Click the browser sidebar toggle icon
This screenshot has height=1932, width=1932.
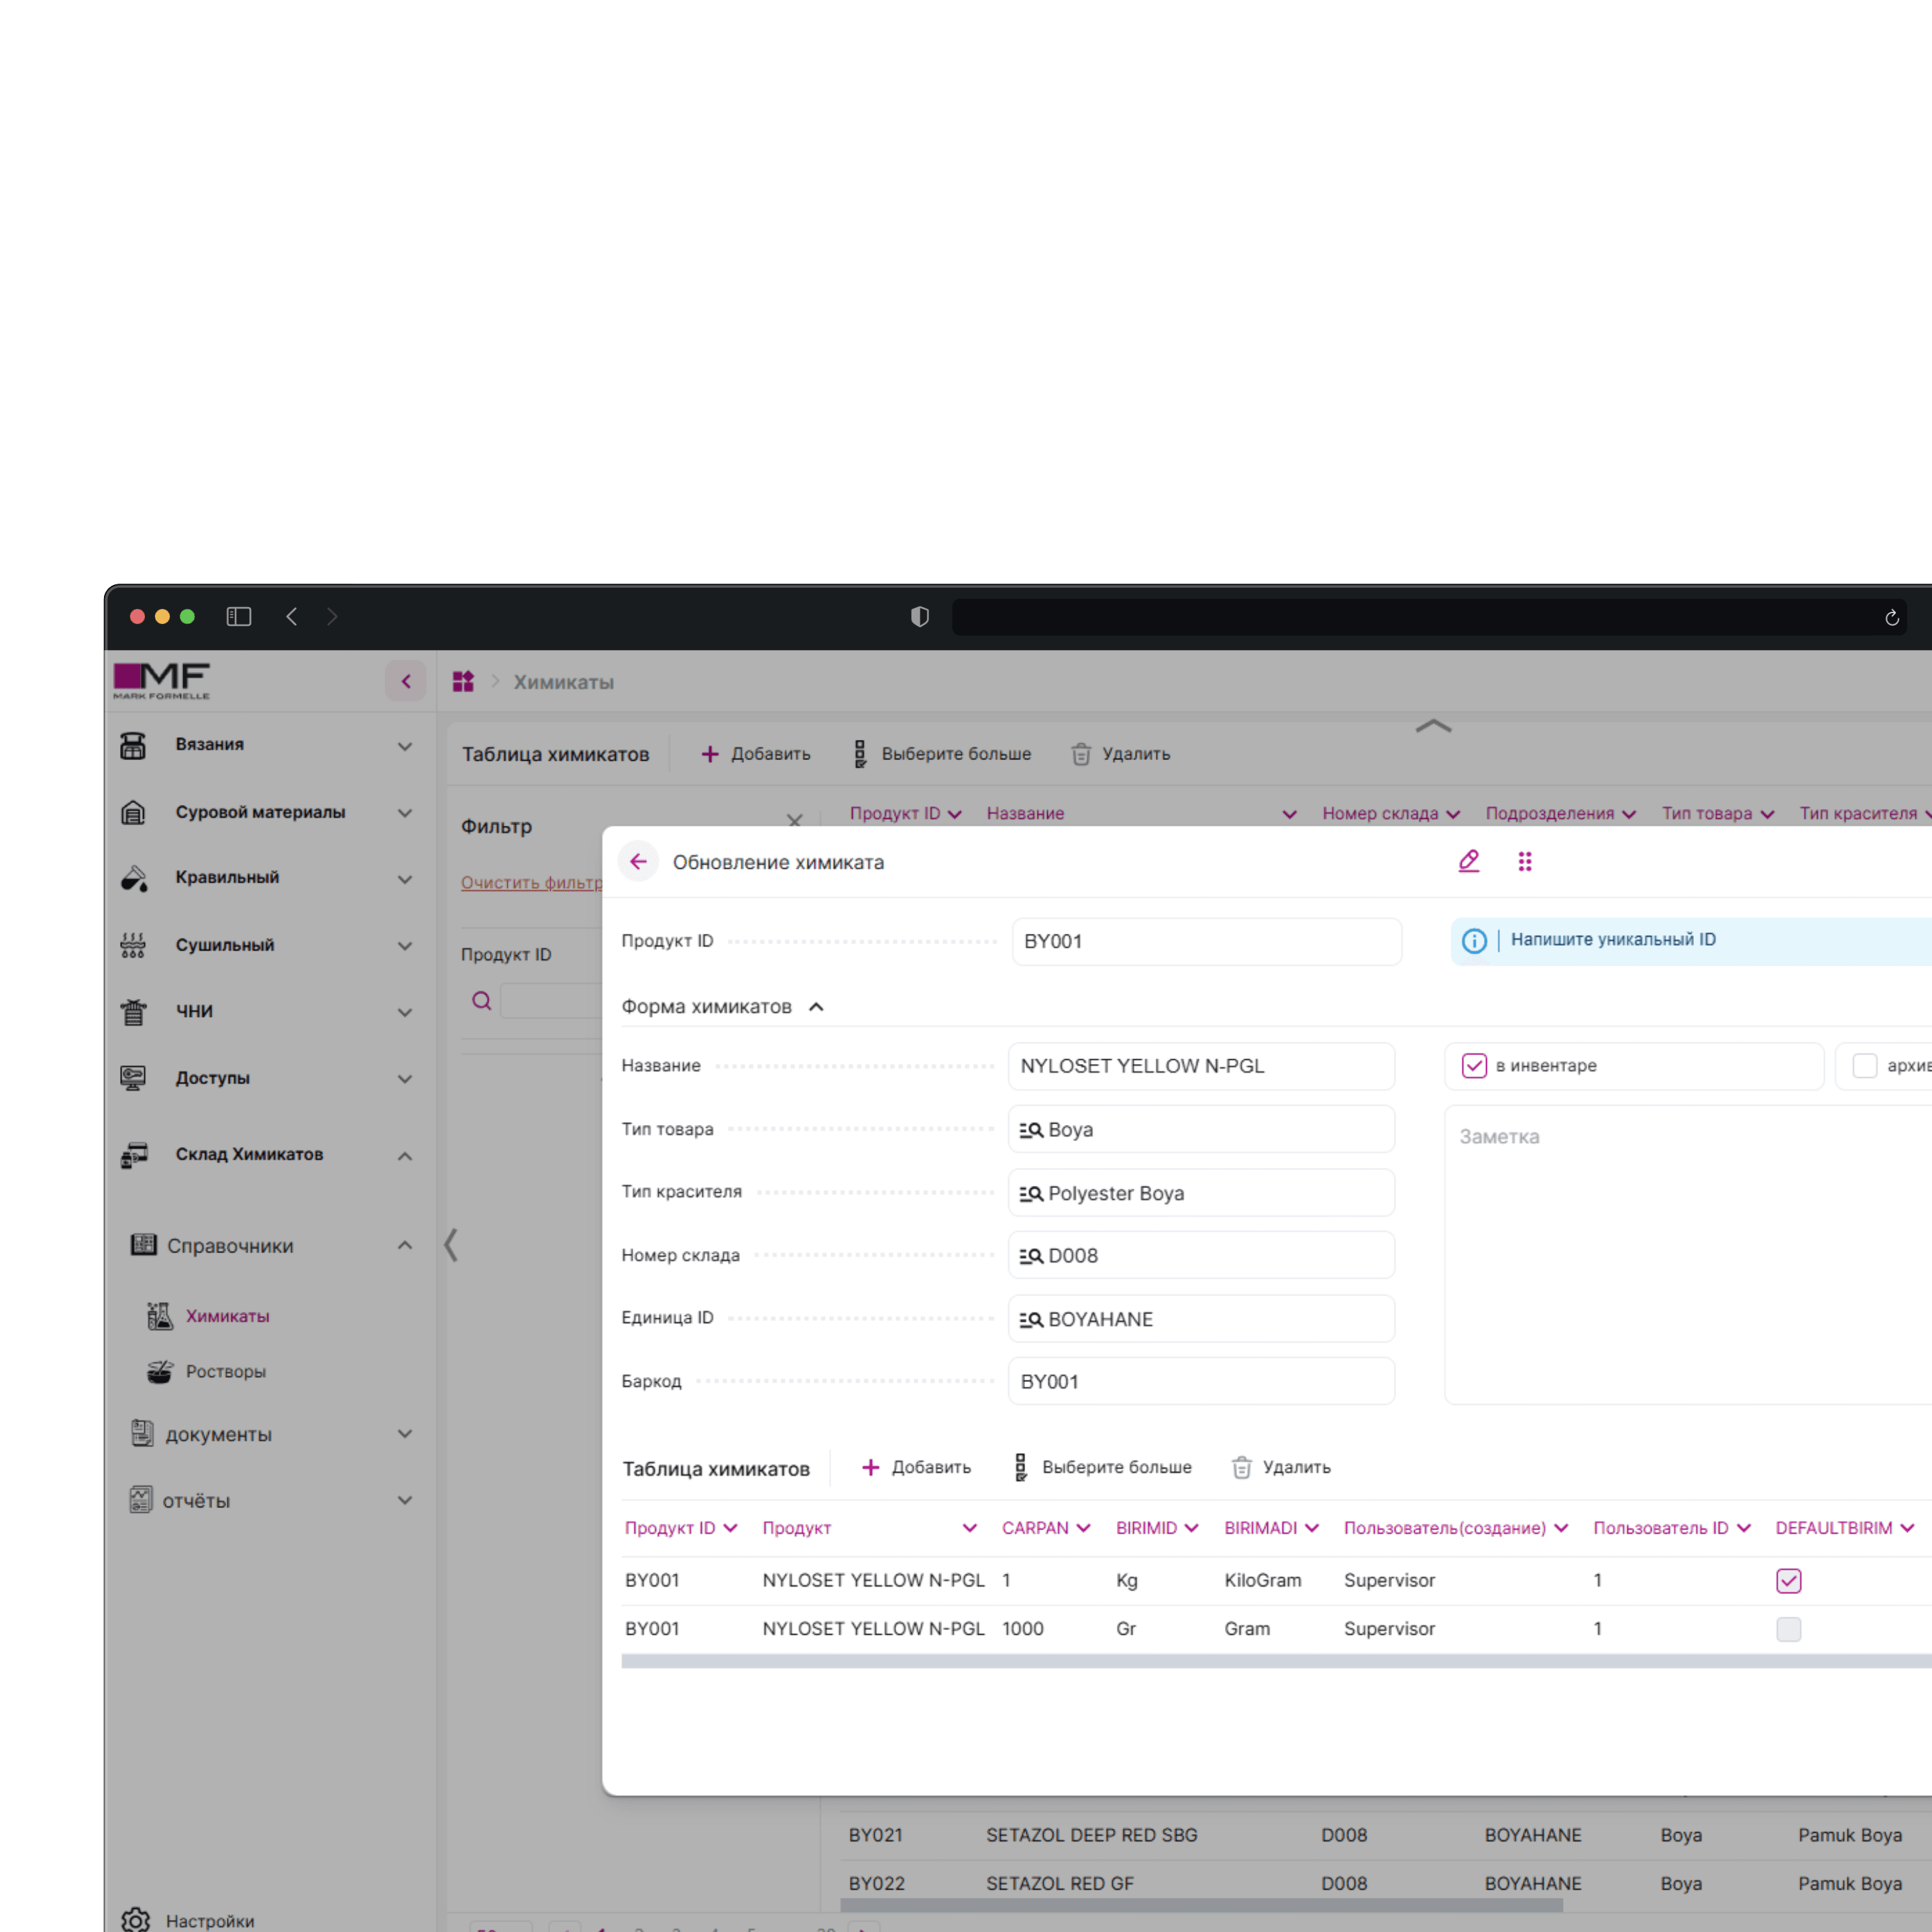[x=239, y=617]
